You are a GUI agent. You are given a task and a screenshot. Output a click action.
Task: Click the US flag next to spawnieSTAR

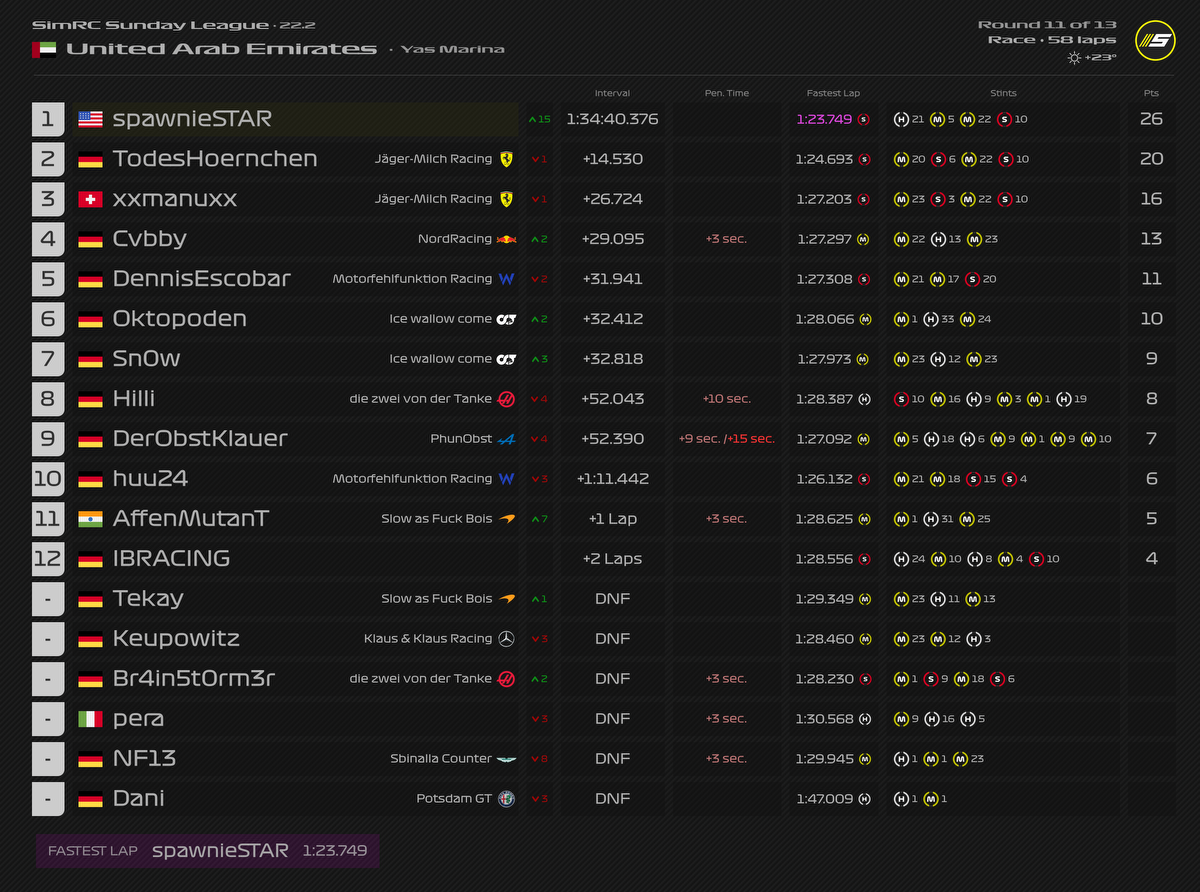point(91,119)
